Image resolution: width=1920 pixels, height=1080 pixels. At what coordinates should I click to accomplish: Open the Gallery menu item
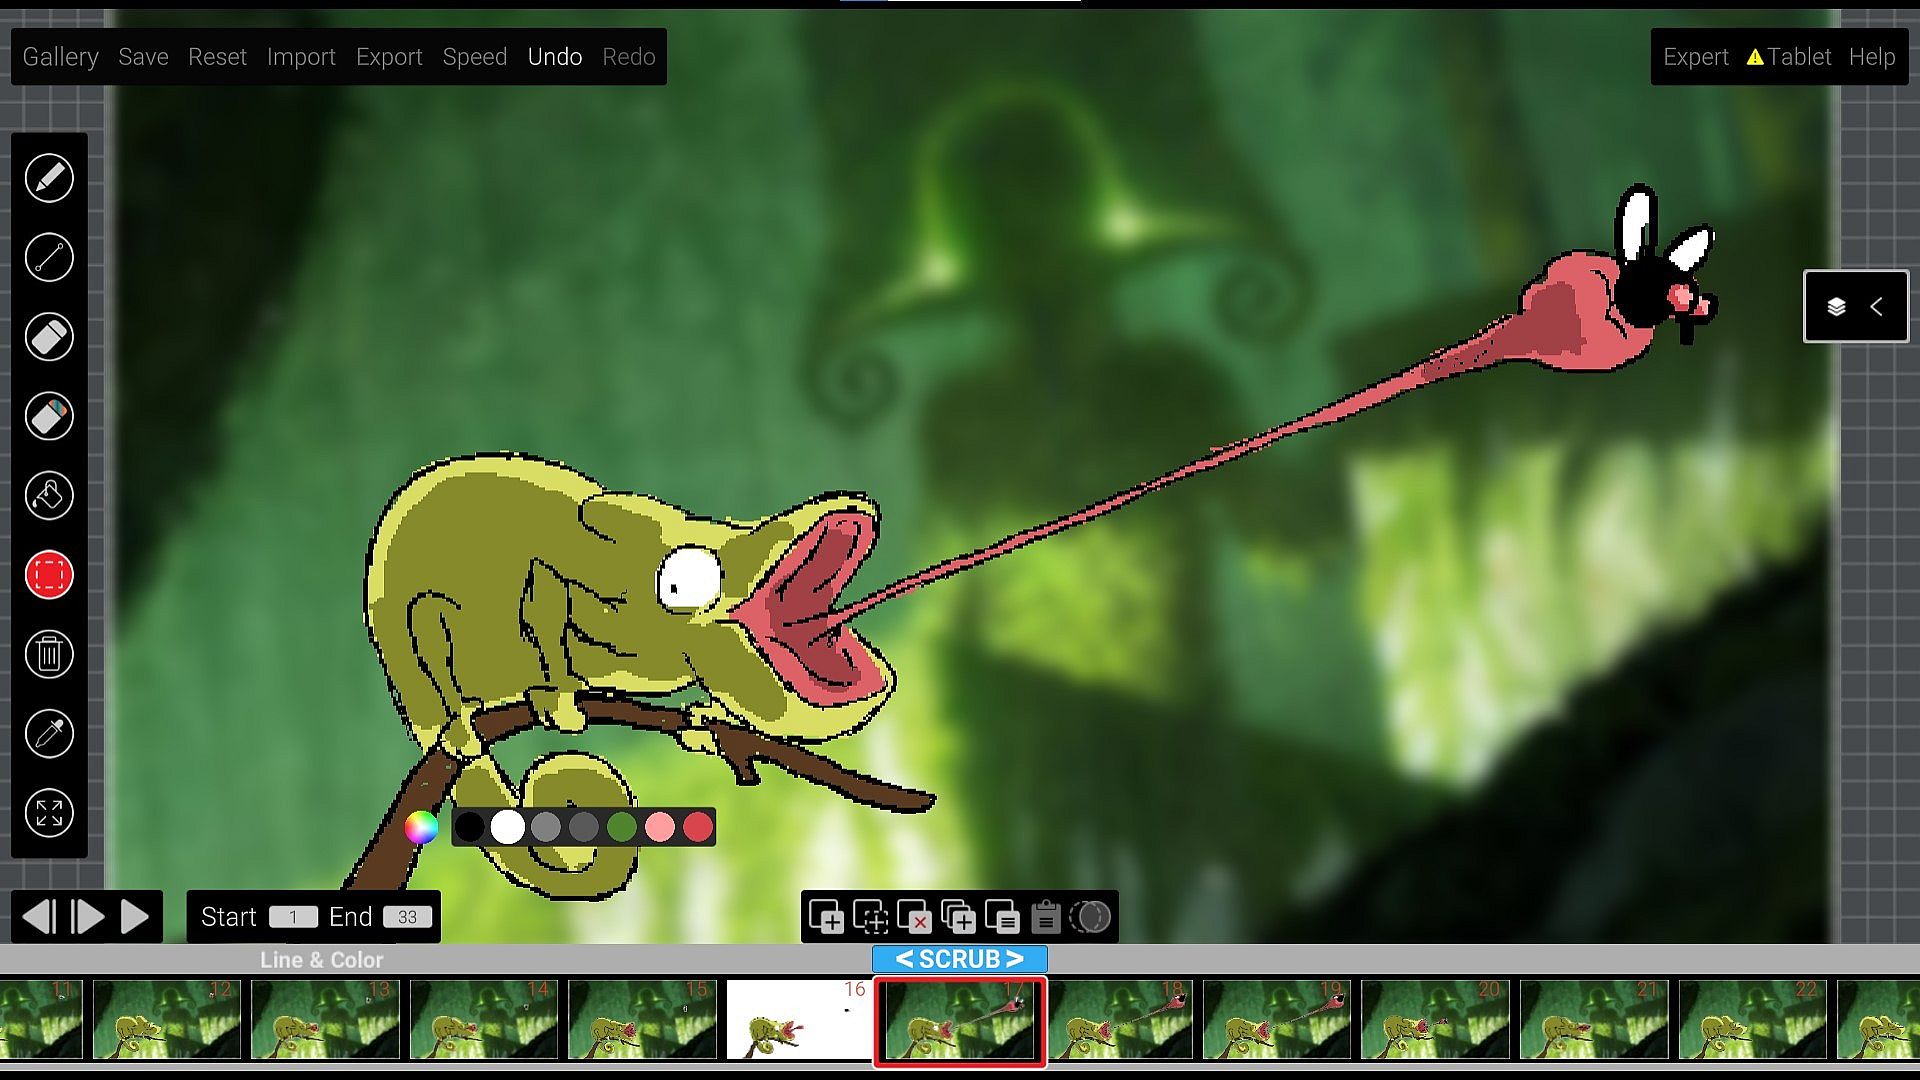(x=60, y=57)
